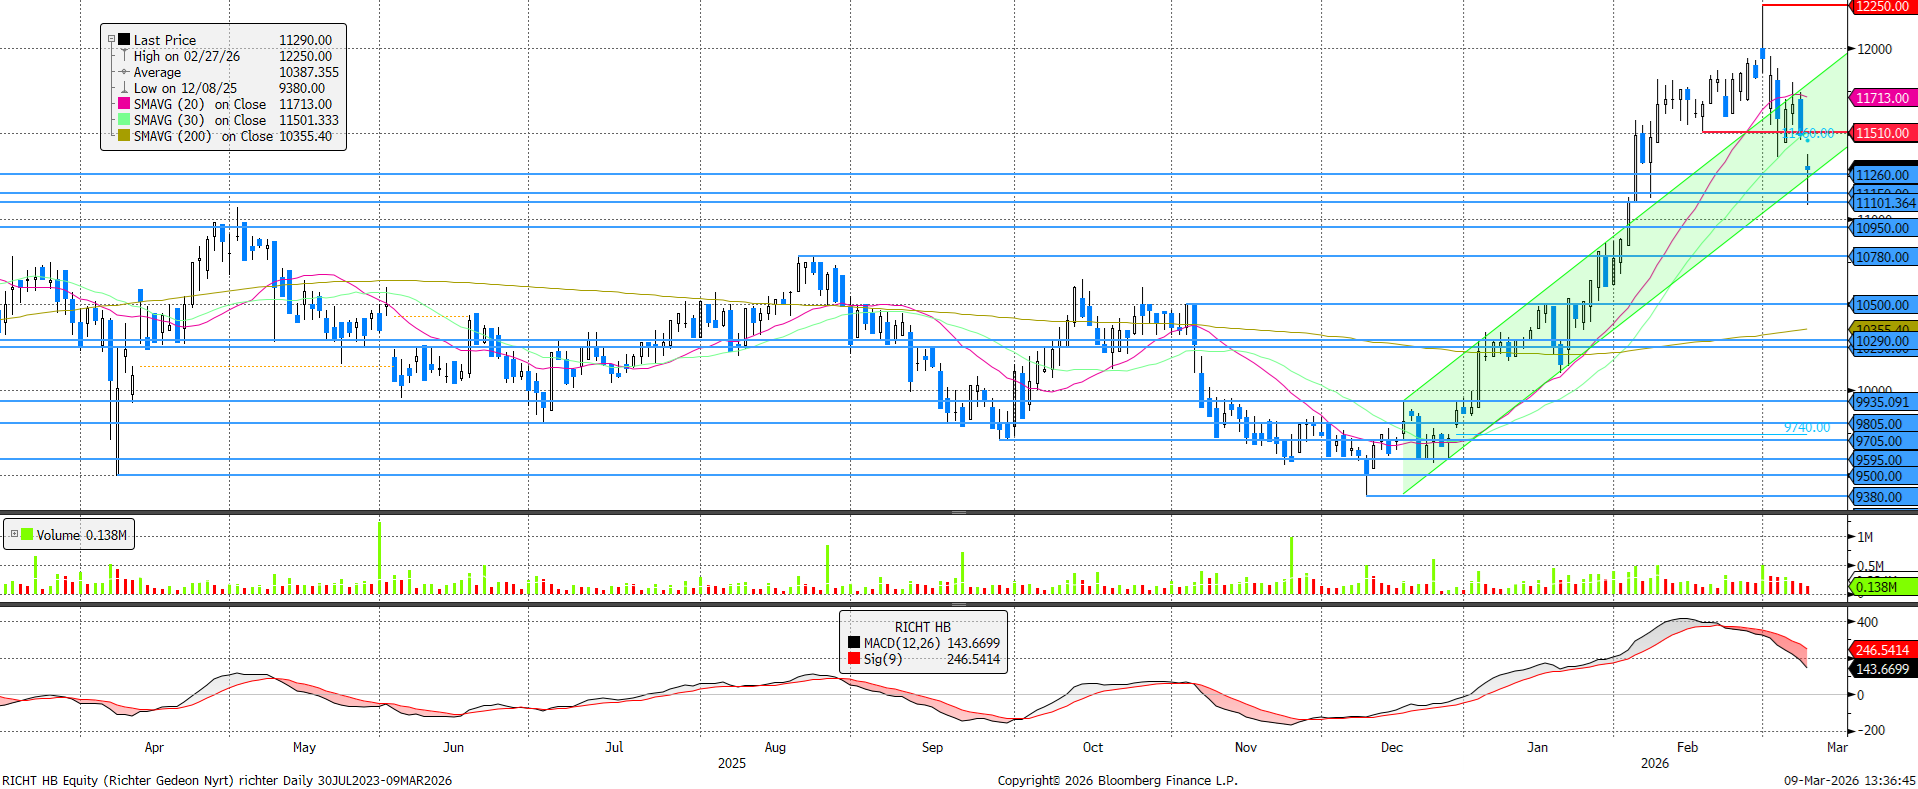1918x789 pixels.
Task: Select the olive SMAVG (200) color swatch
Action: (124, 136)
